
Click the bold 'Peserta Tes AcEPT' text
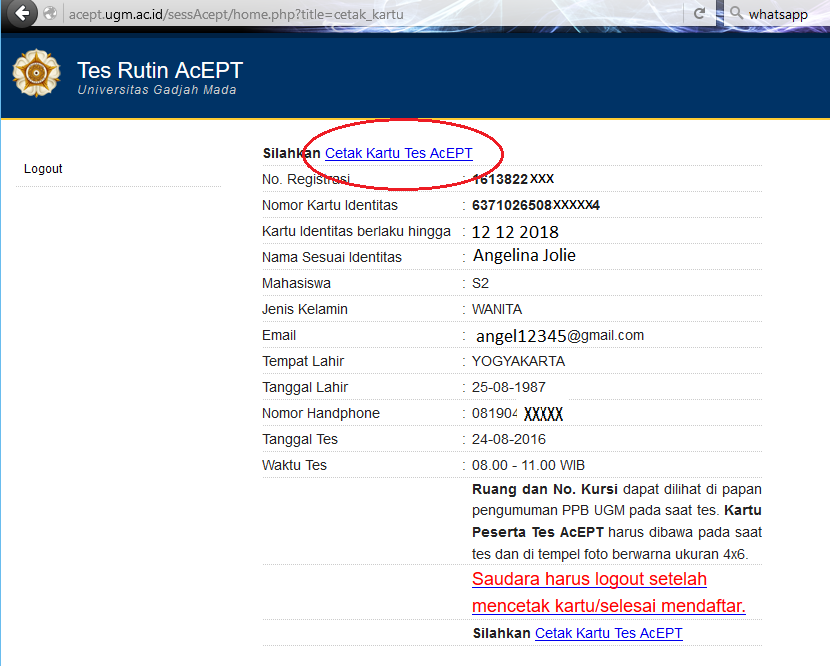[x=538, y=532]
